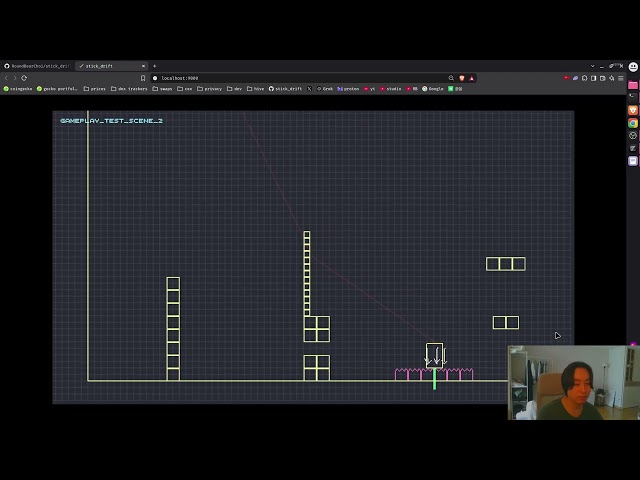Click the purple leaf extension icon

576,78
